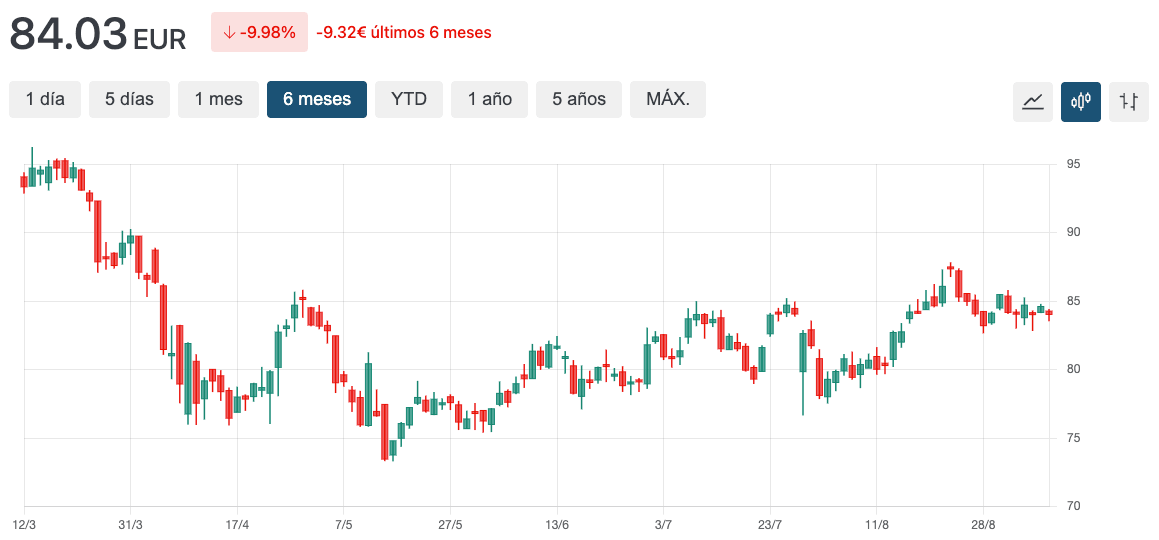1159x540 pixels.
Task: Click the 13/6 date label on the x-axis
Action: (x=557, y=525)
